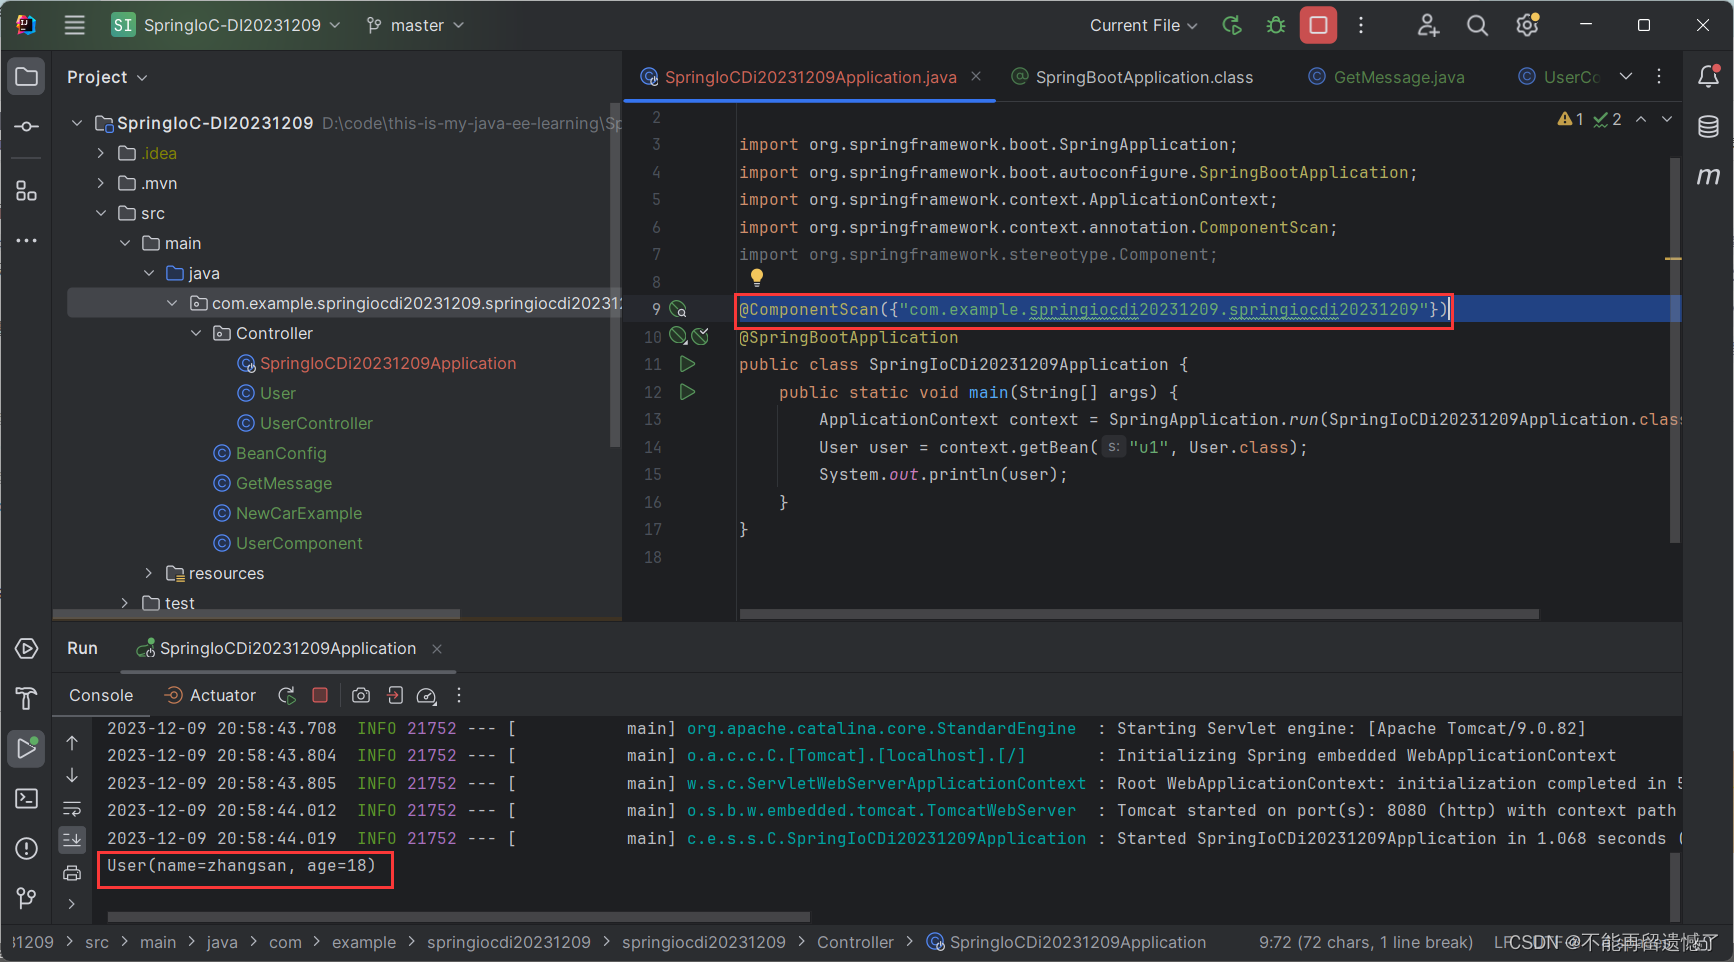Select the Actuator tab
The height and width of the screenshot is (962, 1734).
click(210, 695)
